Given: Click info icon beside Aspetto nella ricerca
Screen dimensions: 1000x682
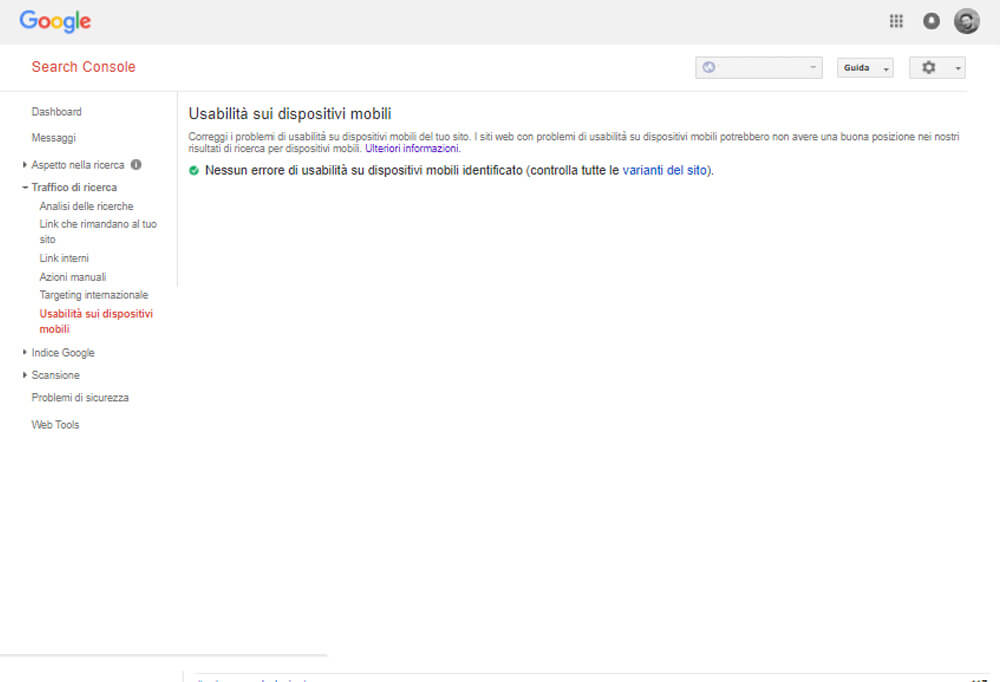Looking at the screenshot, I should coord(136,165).
